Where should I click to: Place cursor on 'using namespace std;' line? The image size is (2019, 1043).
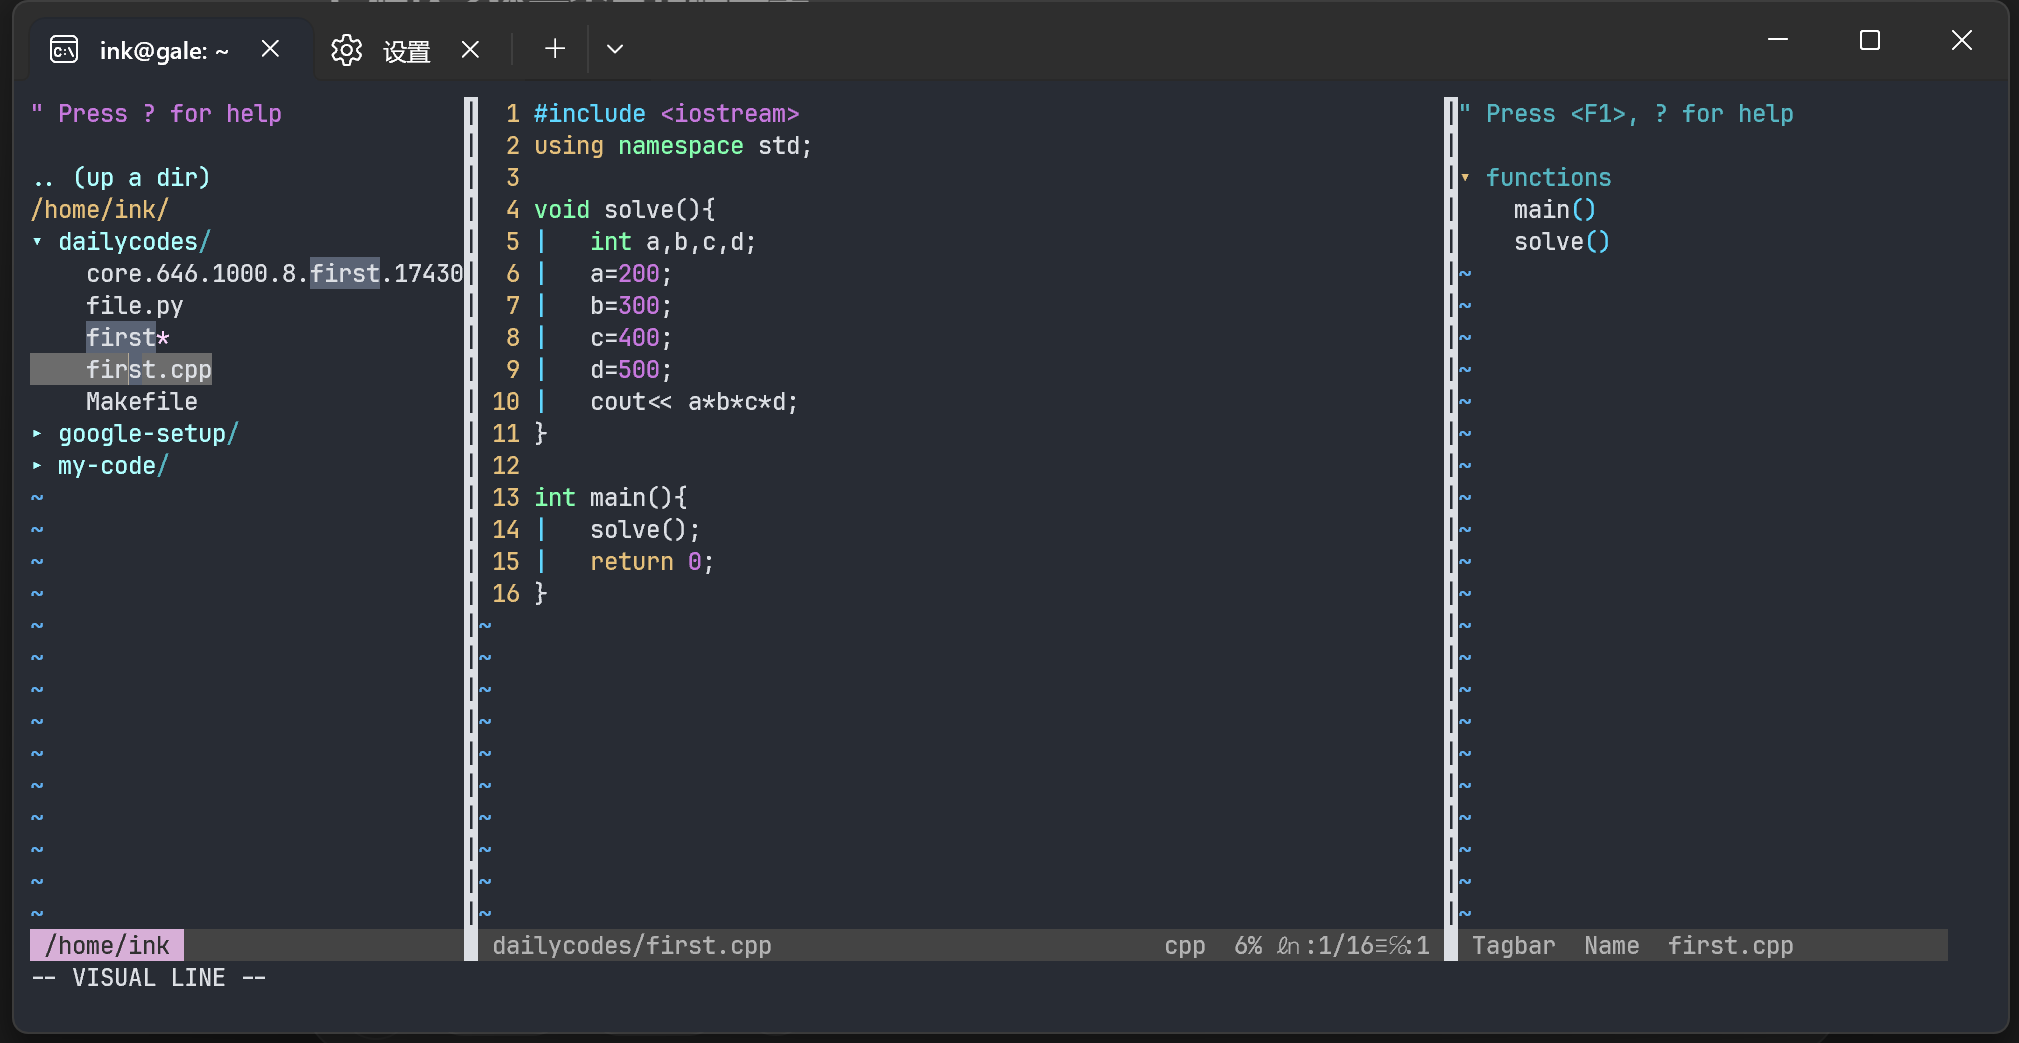point(673,146)
